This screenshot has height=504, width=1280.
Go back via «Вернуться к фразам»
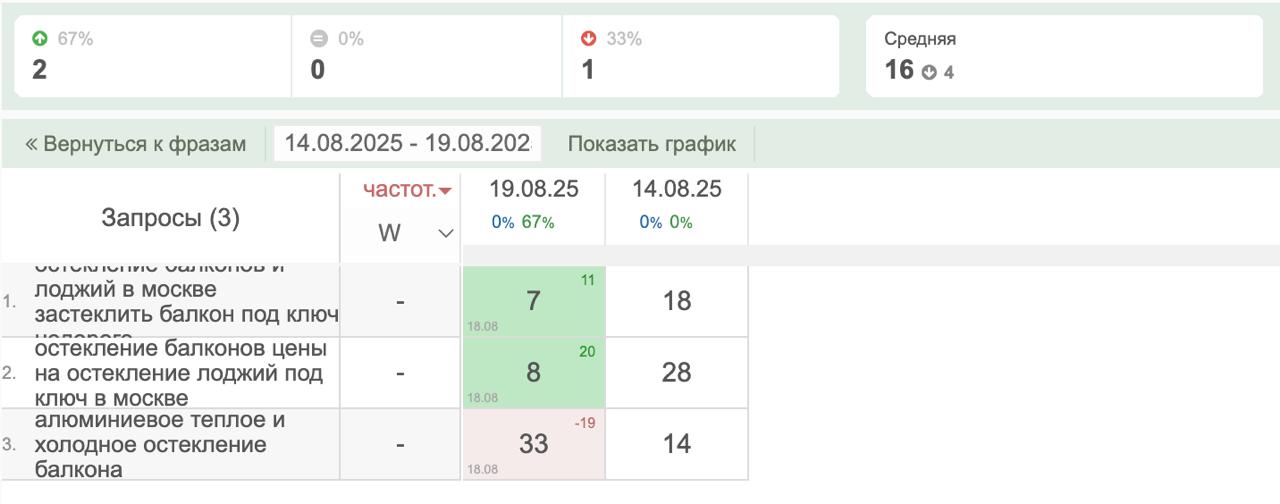click(x=135, y=143)
